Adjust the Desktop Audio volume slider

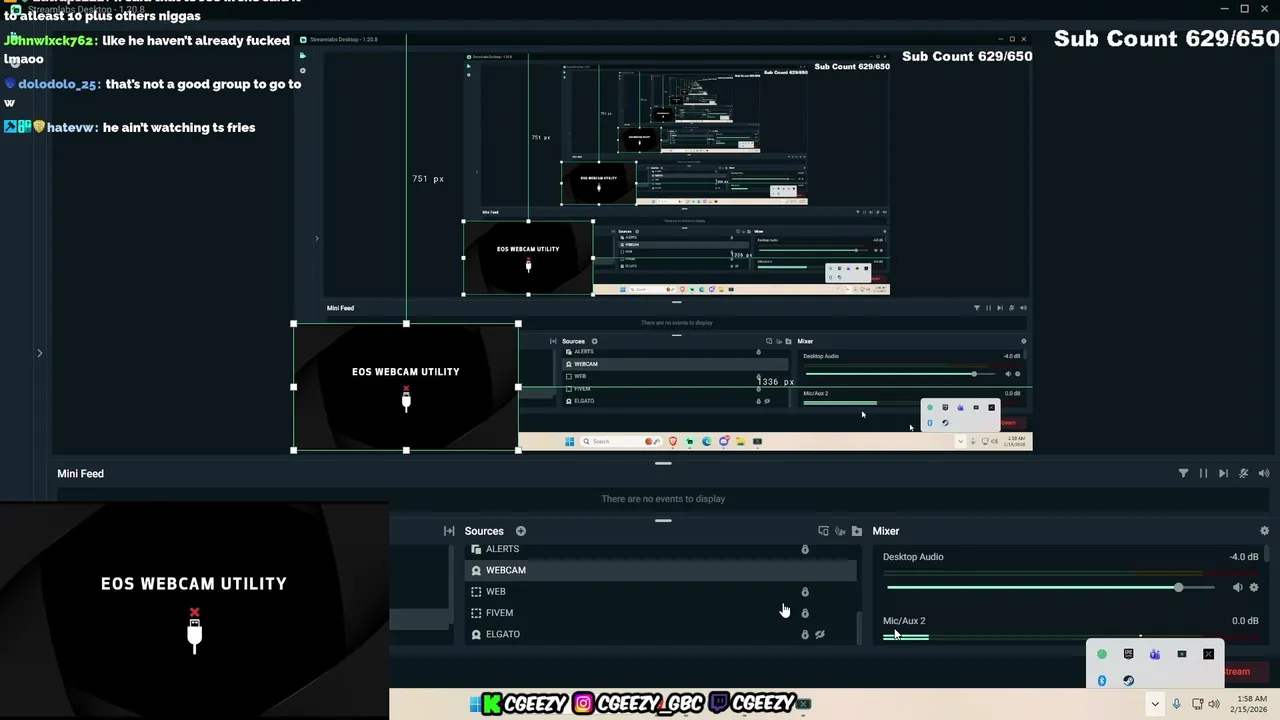1050,588
